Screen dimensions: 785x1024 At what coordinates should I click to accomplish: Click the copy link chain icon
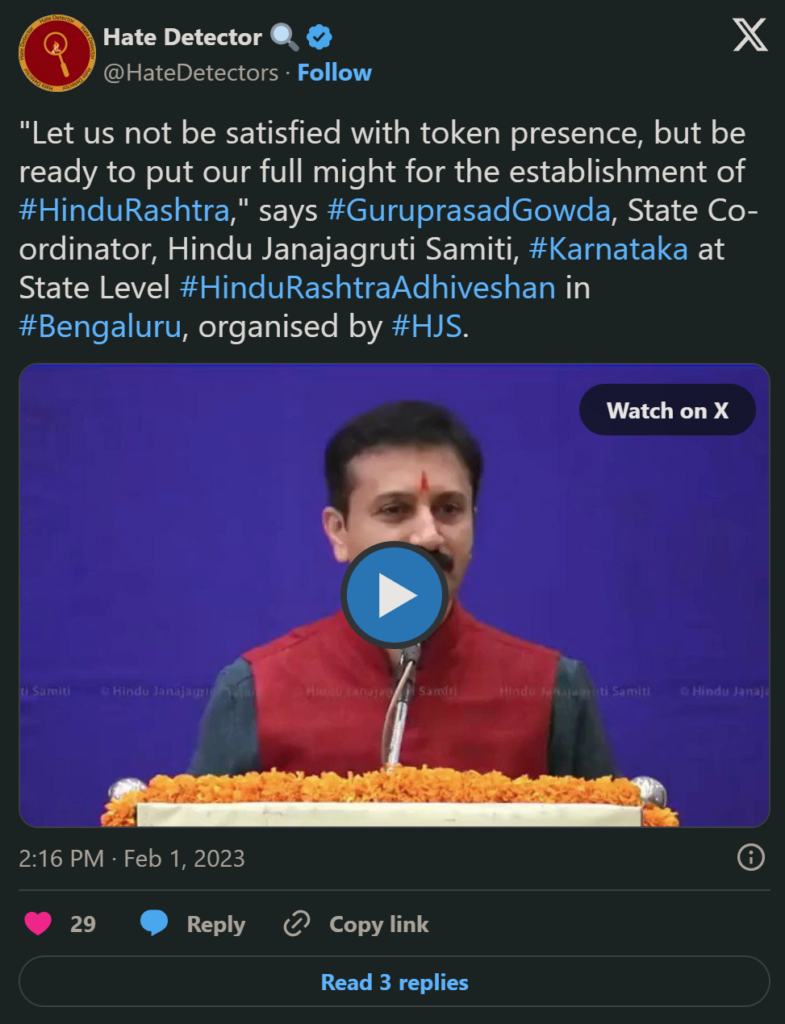296,923
